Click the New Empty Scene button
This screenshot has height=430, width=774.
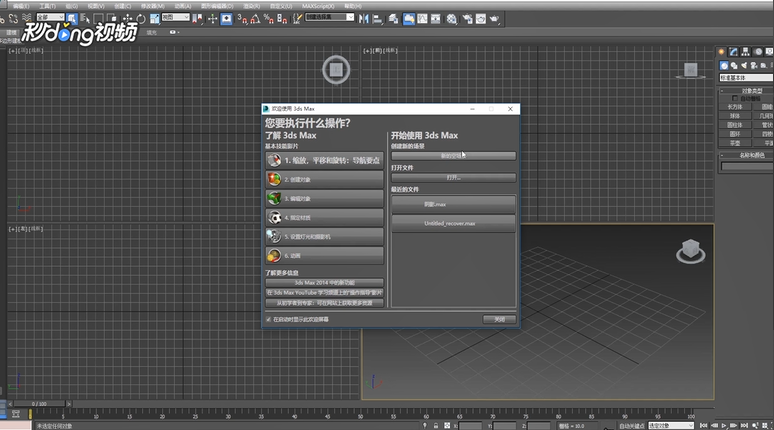point(454,156)
